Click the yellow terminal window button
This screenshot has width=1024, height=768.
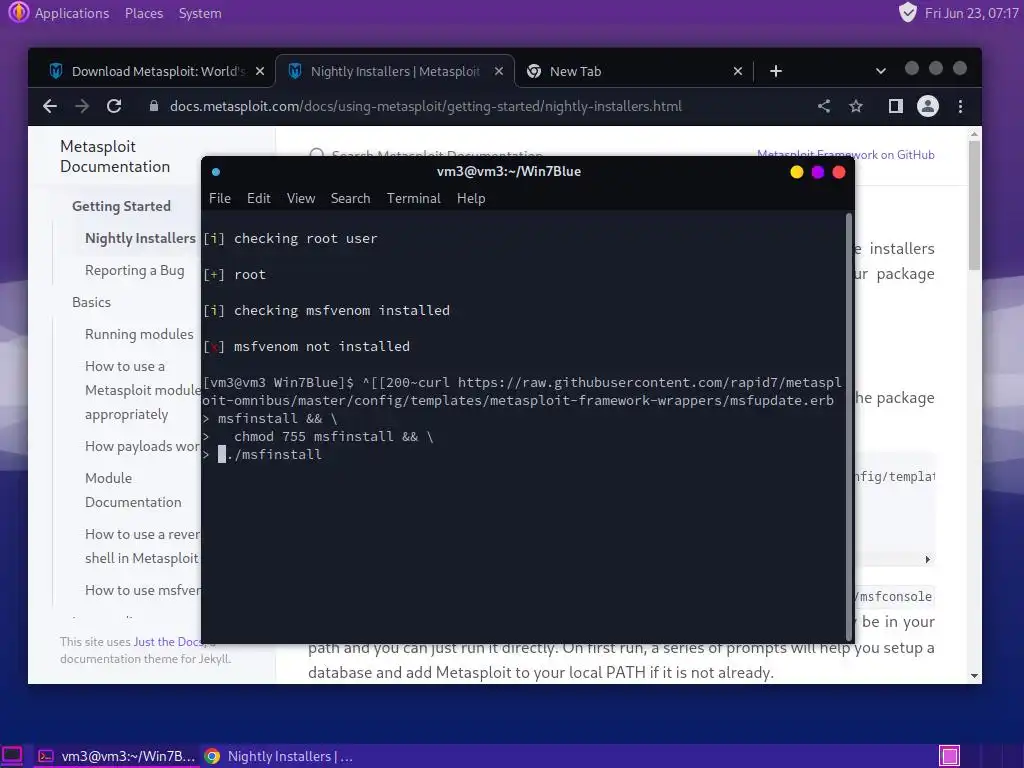[797, 172]
